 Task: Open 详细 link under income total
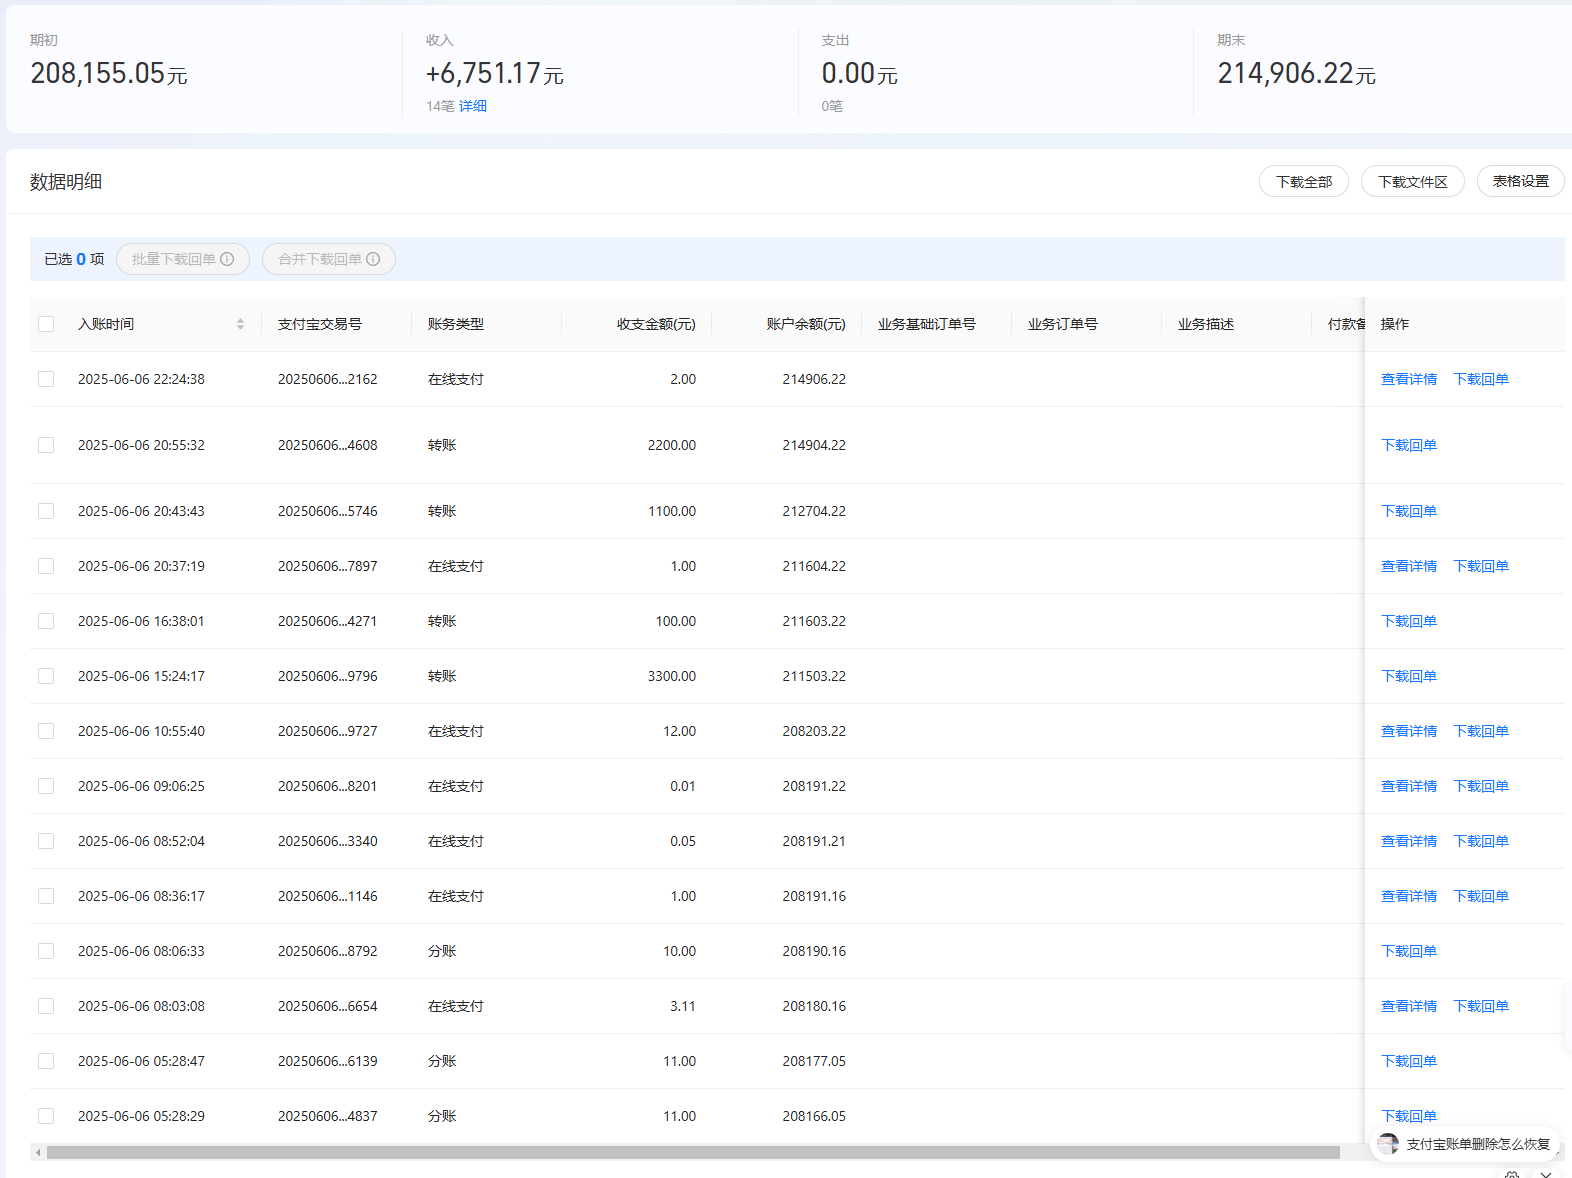[x=473, y=106]
